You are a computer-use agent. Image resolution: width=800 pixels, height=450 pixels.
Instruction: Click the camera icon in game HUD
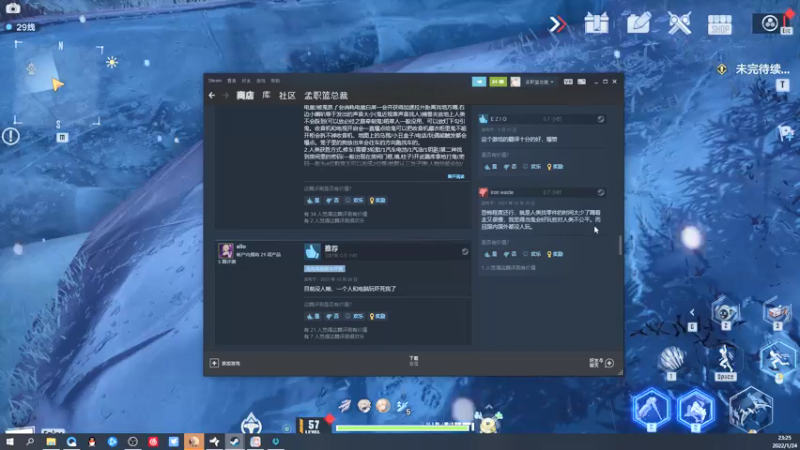click(13, 8)
